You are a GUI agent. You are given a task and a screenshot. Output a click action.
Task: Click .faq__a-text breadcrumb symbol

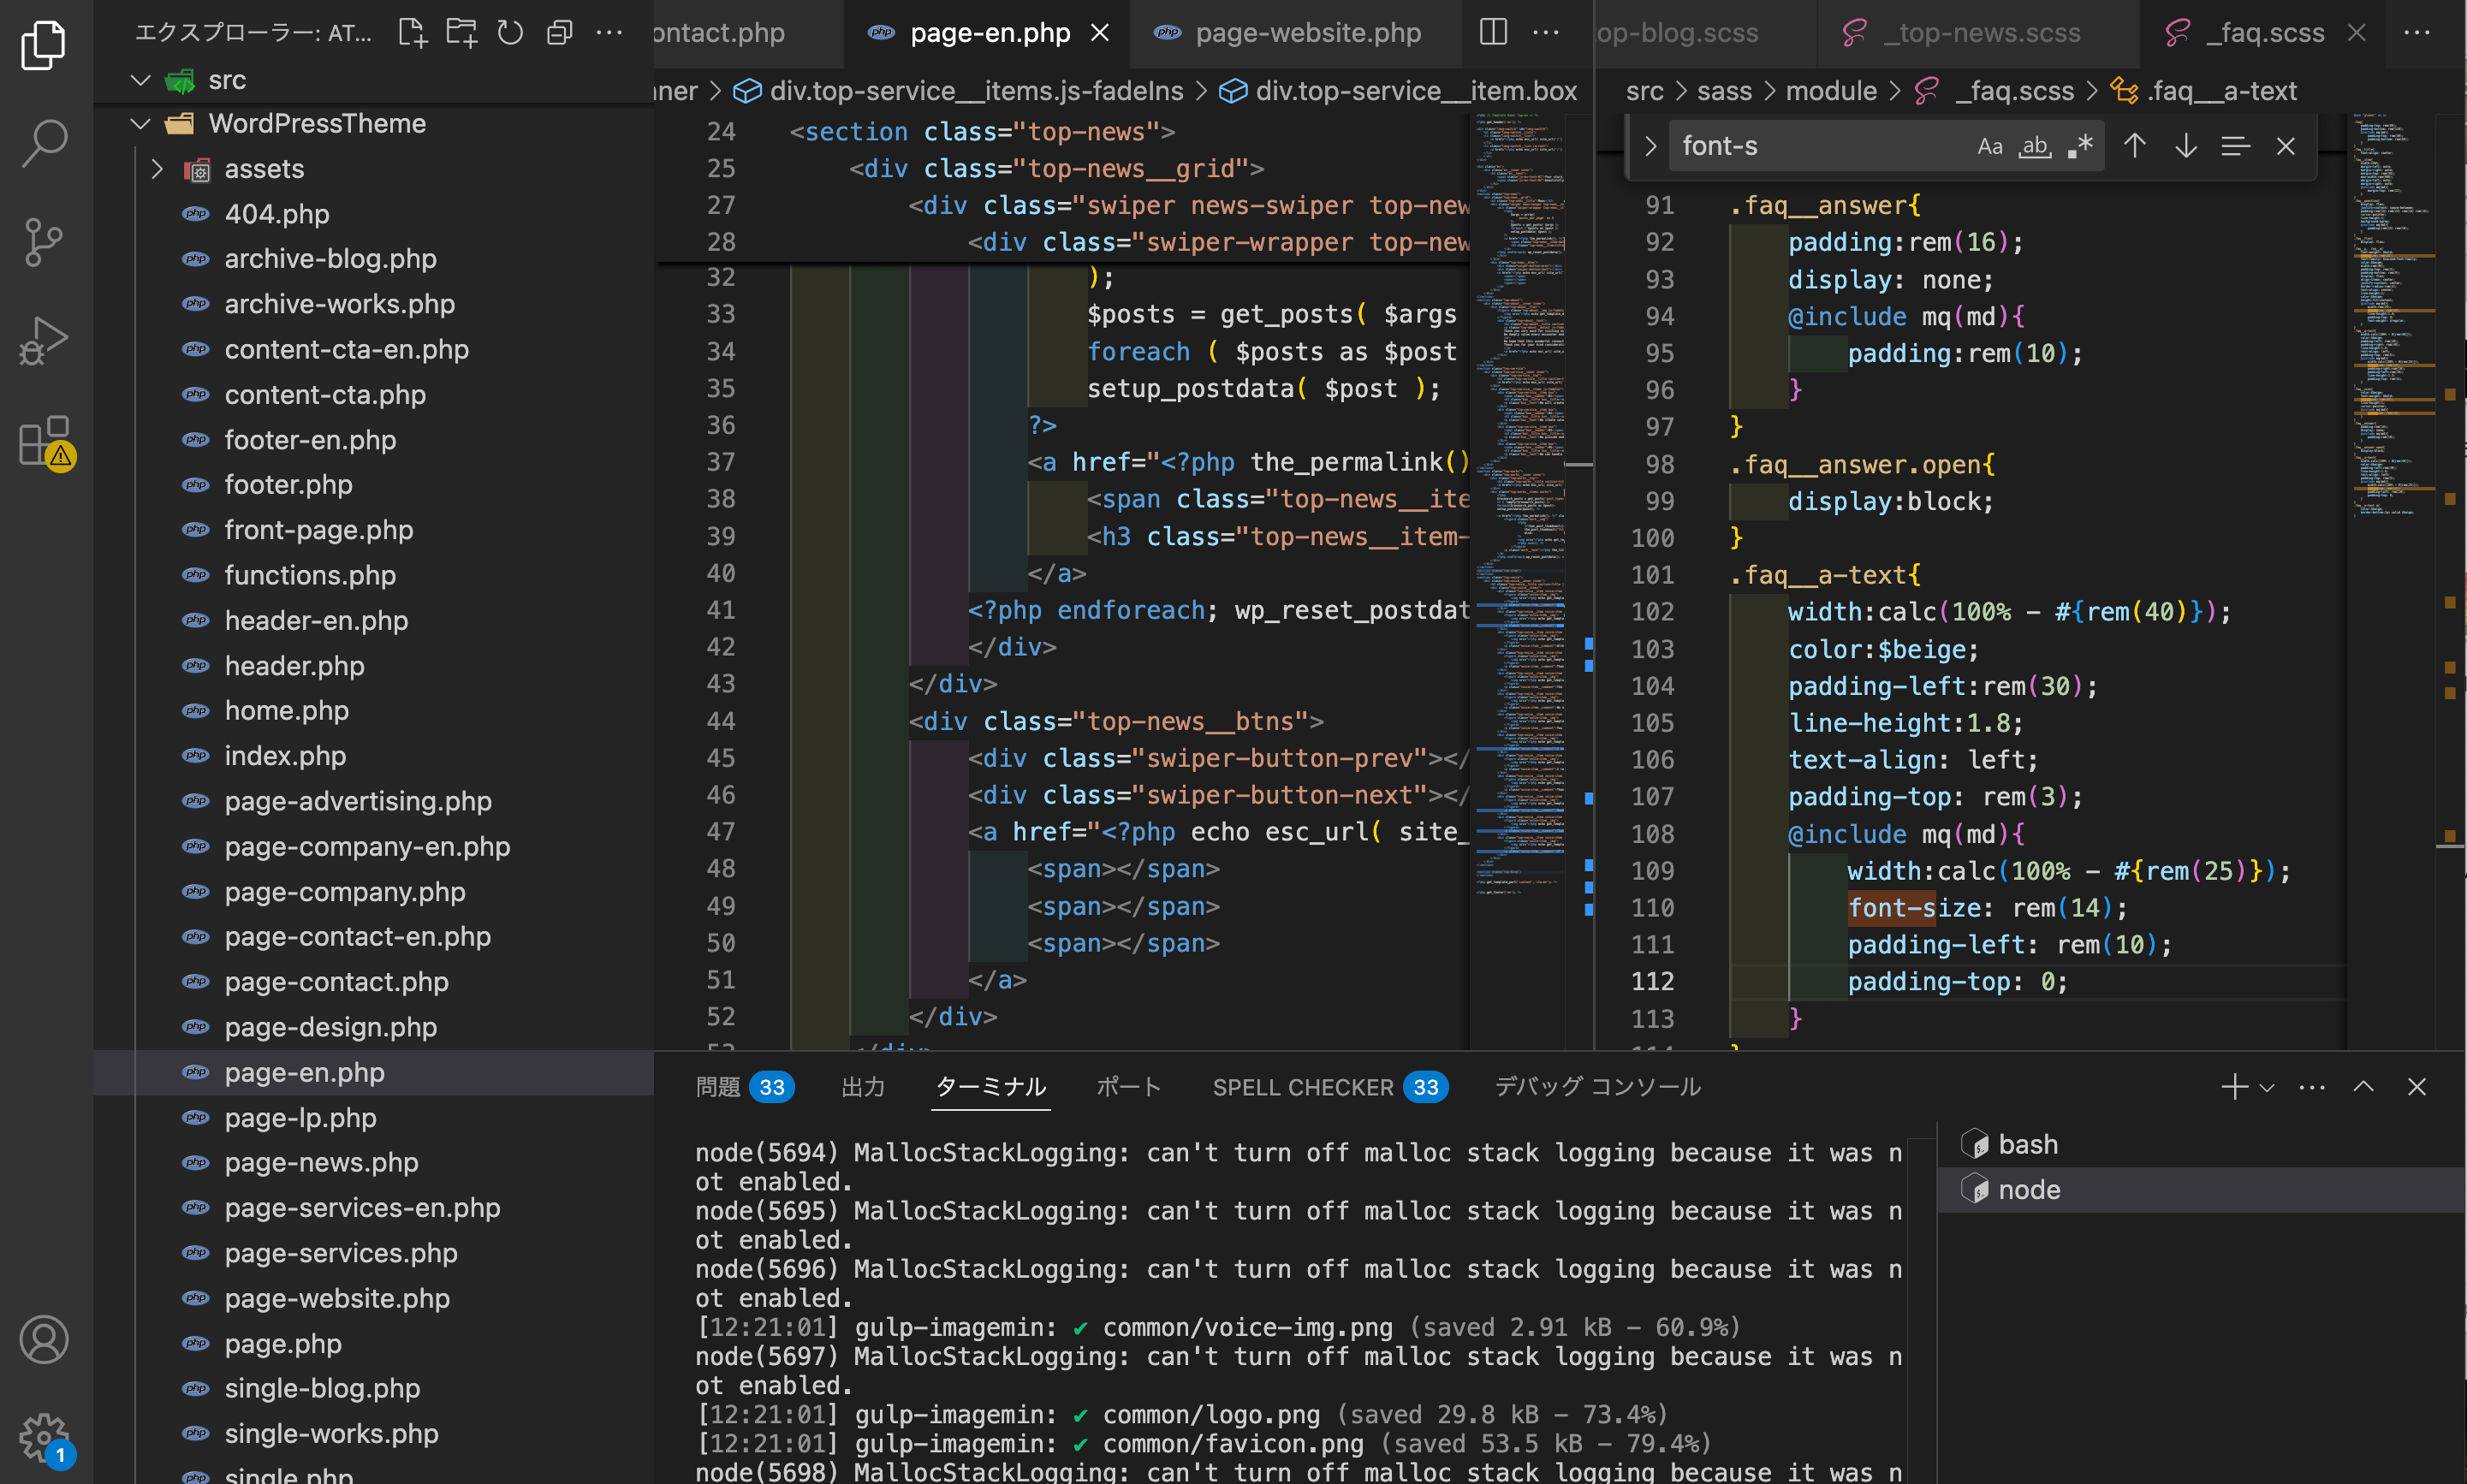2204,91
